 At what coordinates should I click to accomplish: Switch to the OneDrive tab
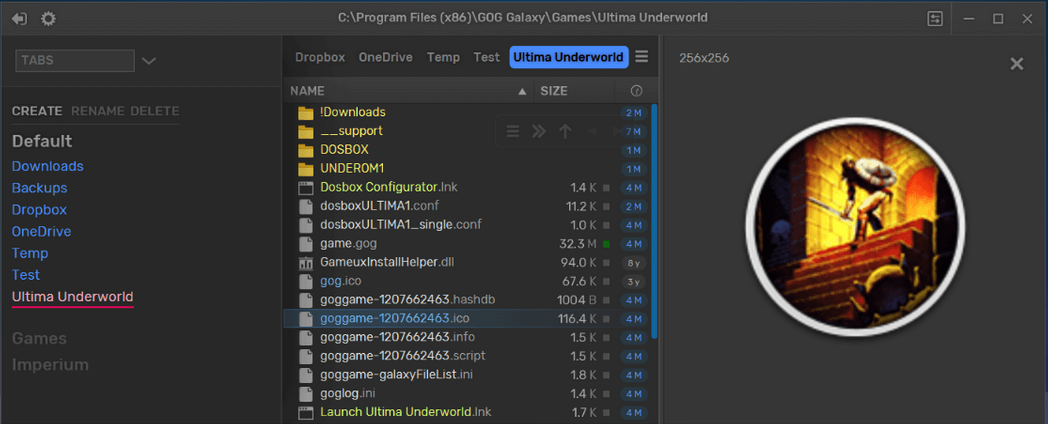click(x=386, y=58)
